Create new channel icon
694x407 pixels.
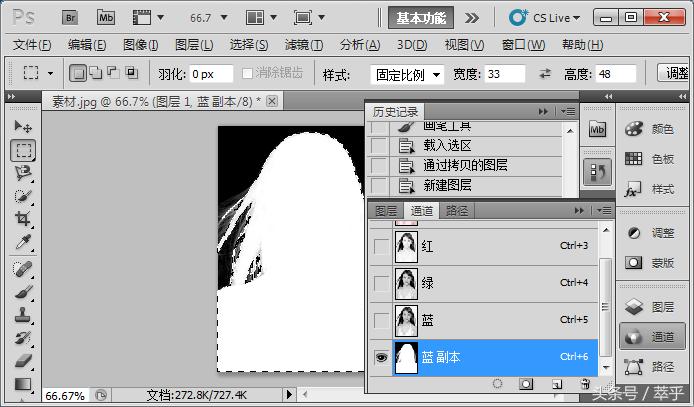pyautogui.click(x=557, y=384)
